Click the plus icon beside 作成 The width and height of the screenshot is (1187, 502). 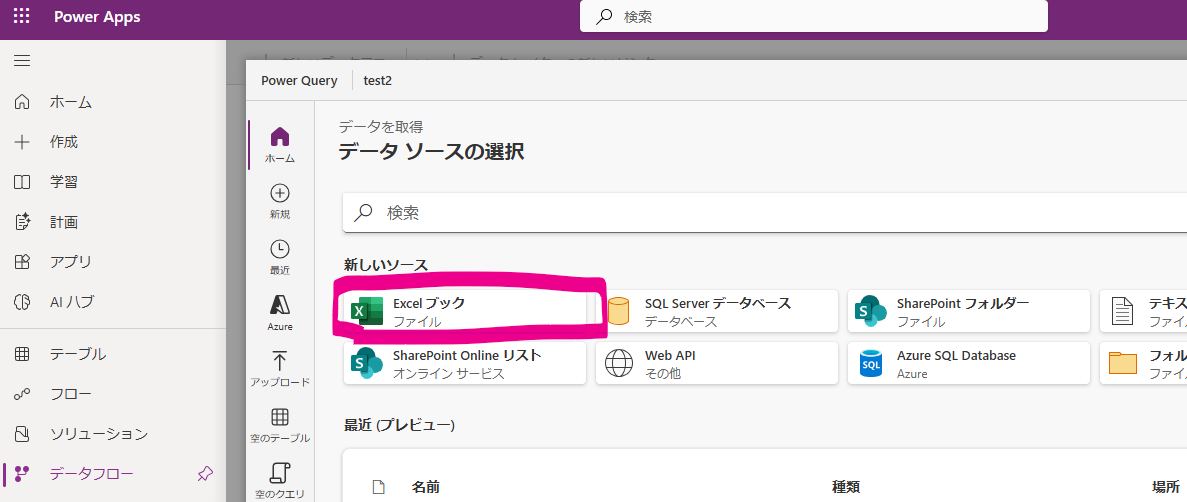point(22,142)
